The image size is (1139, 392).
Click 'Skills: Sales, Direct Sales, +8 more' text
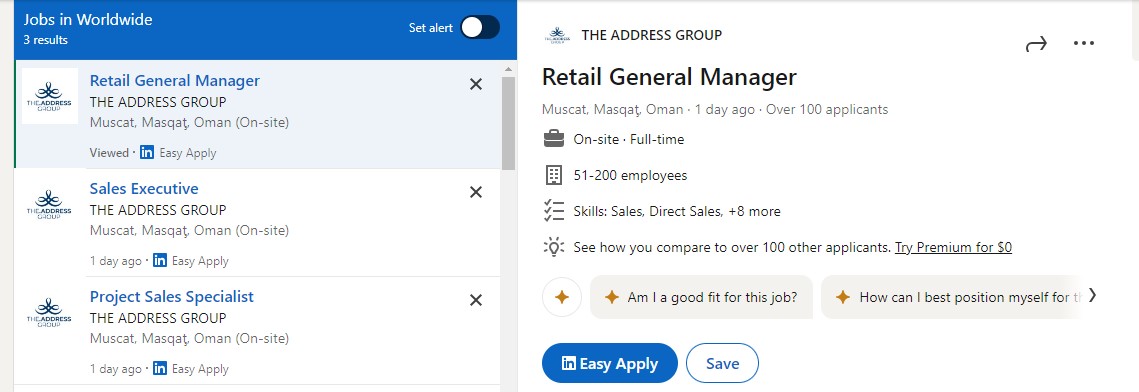677,211
